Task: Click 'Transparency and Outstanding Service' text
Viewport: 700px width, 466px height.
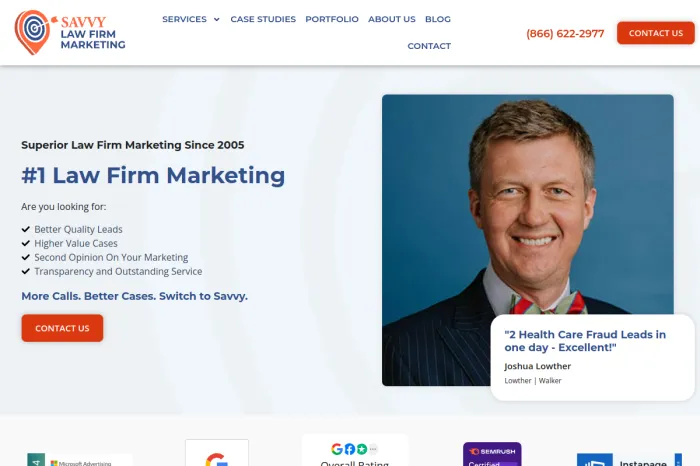Action: [118, 271]
